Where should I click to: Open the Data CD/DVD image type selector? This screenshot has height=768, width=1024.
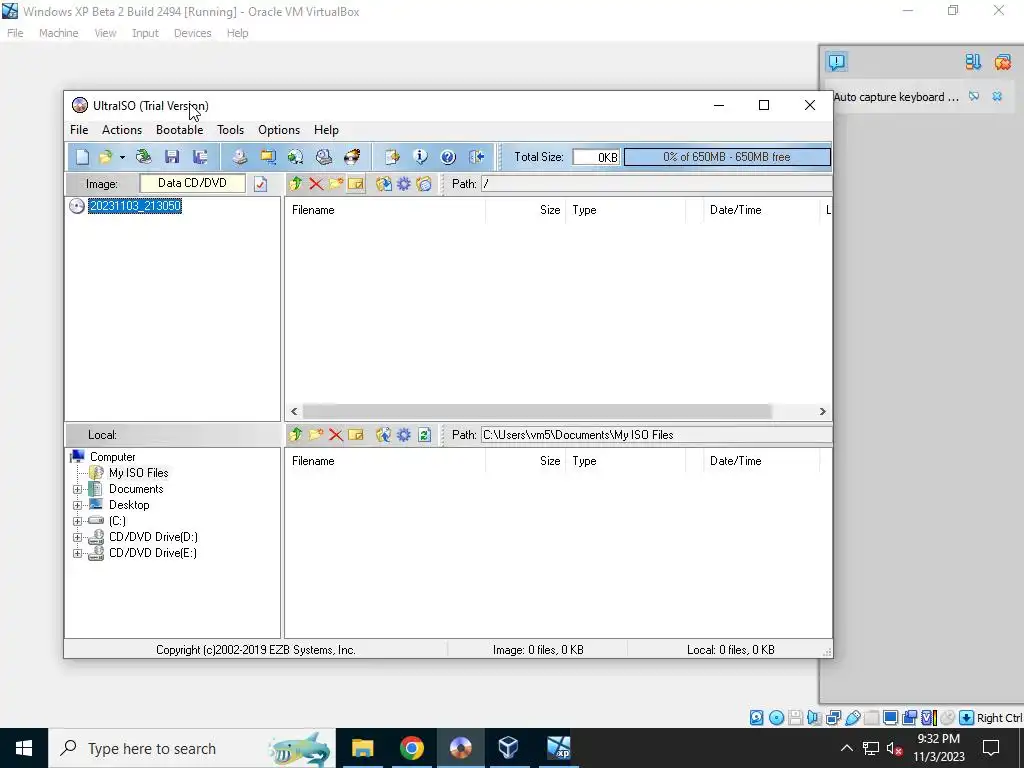[192, 183]
